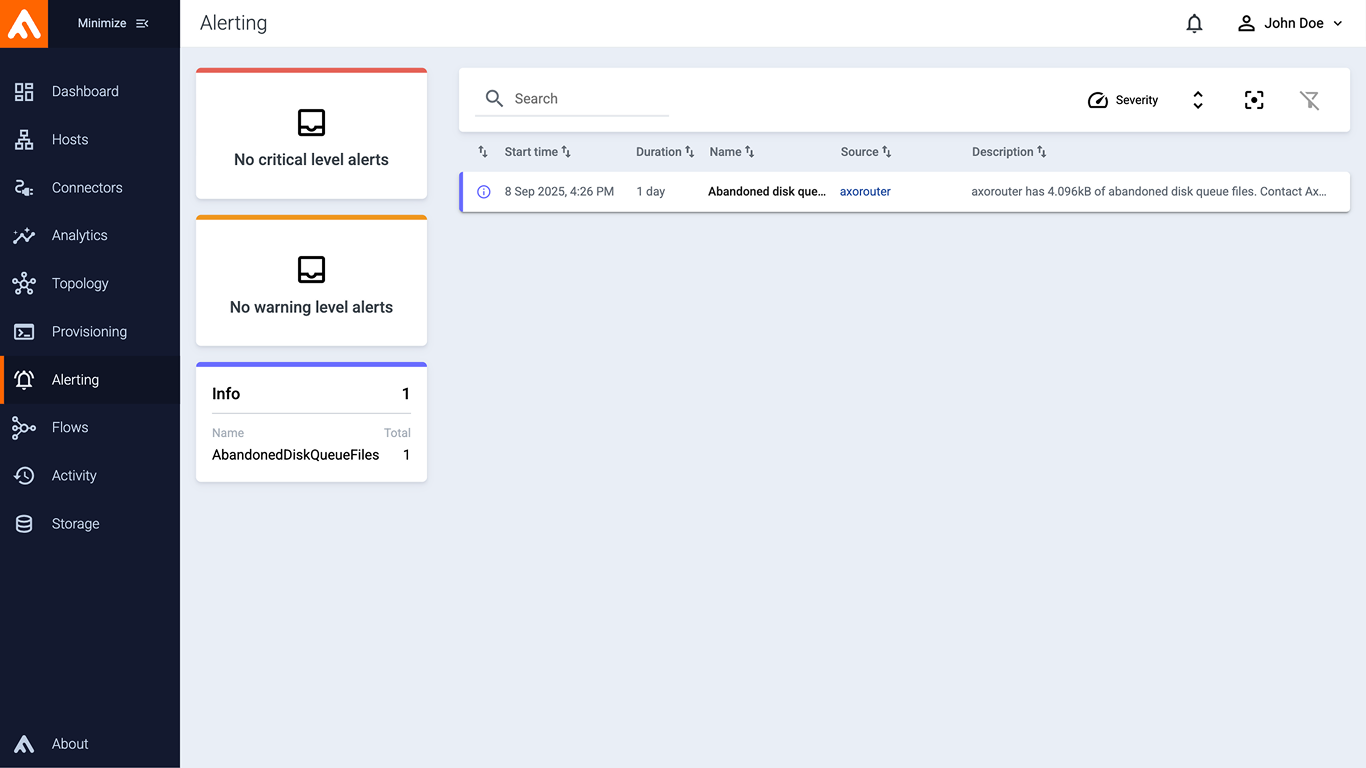Click the Axoflow logo in top-left corner
The image size is (1366, 768).
coord(24,24)
